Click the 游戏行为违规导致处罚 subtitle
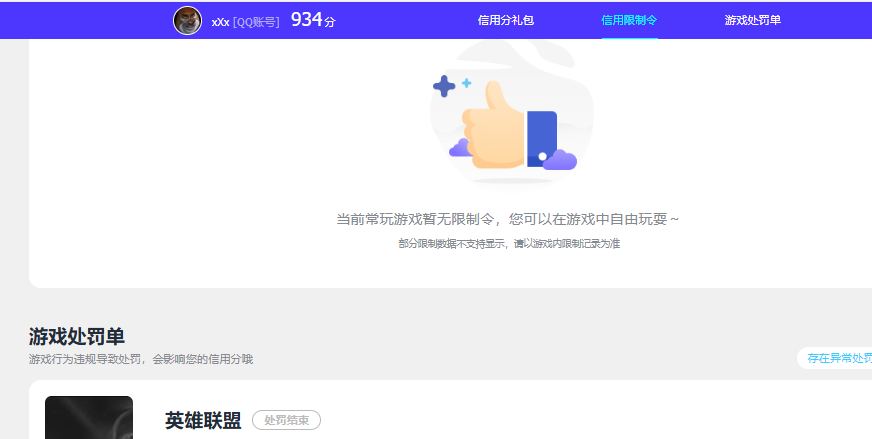The width and height of the screenshot is (872, 439). tap(141, 359)
